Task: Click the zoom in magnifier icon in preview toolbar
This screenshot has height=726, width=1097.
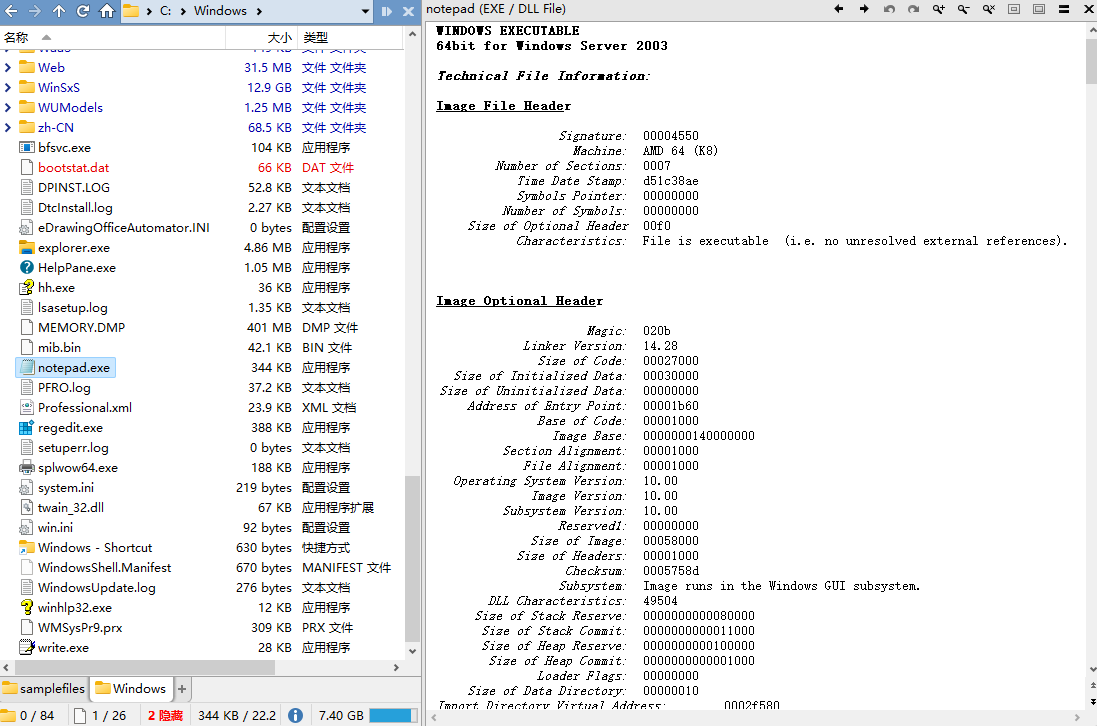Action: click(938, 10)
